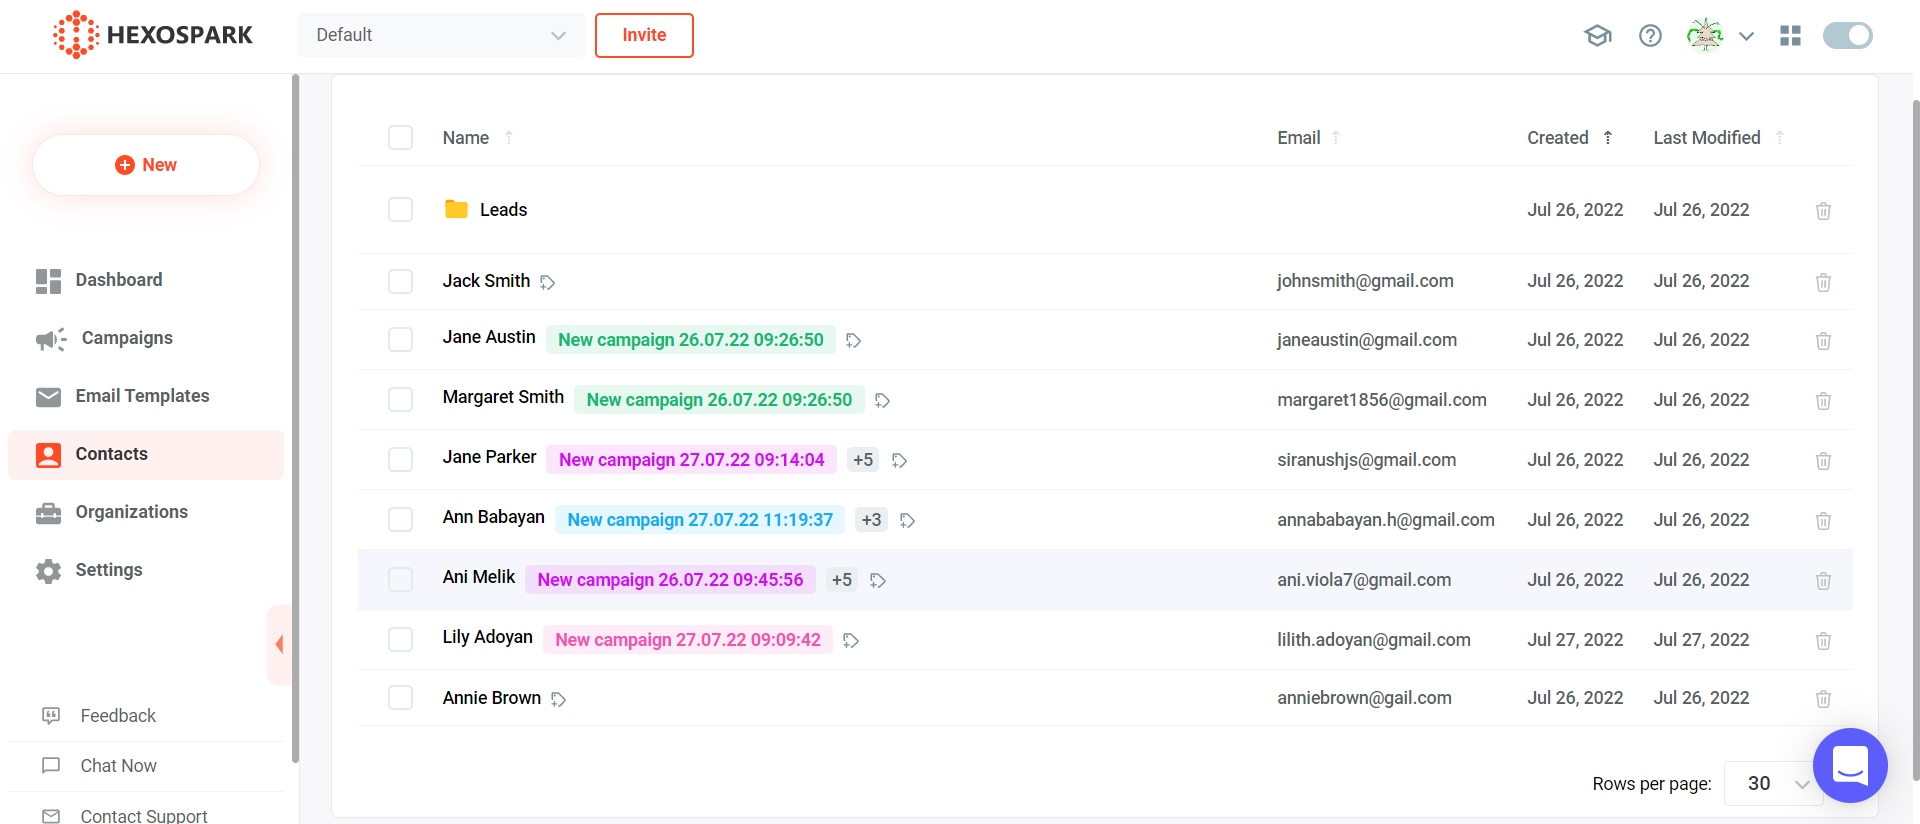Screen dimensions: 1920x824
Task: Collapse the sidebar with the red arrow
Action: click(x=279, y=644)
